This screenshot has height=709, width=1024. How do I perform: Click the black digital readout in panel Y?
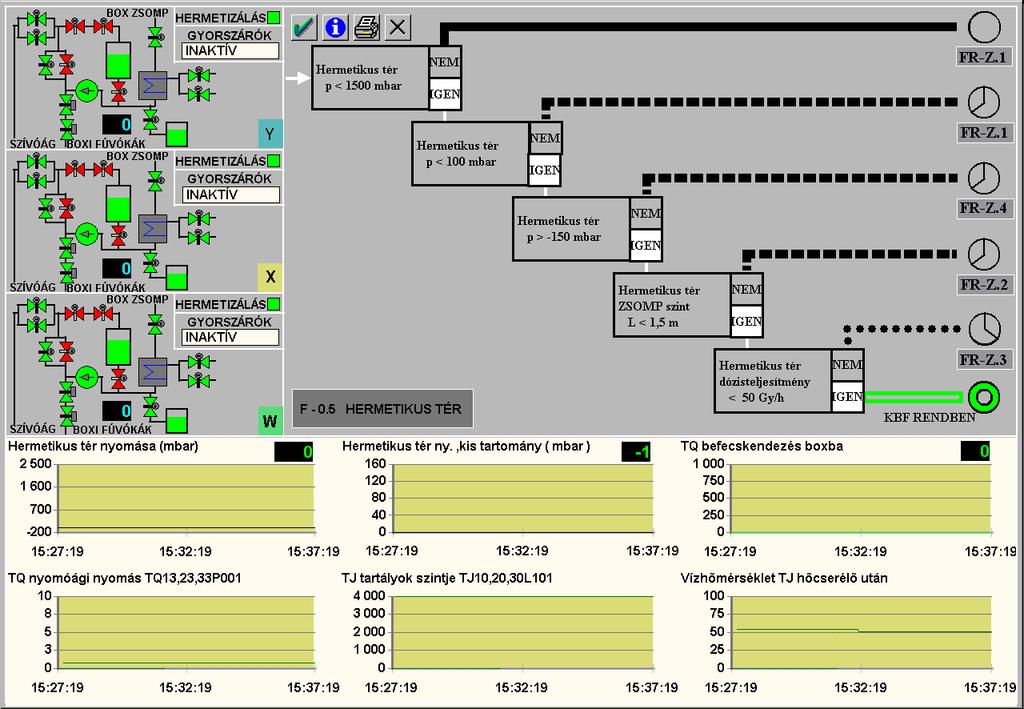[x=117, y=124]
